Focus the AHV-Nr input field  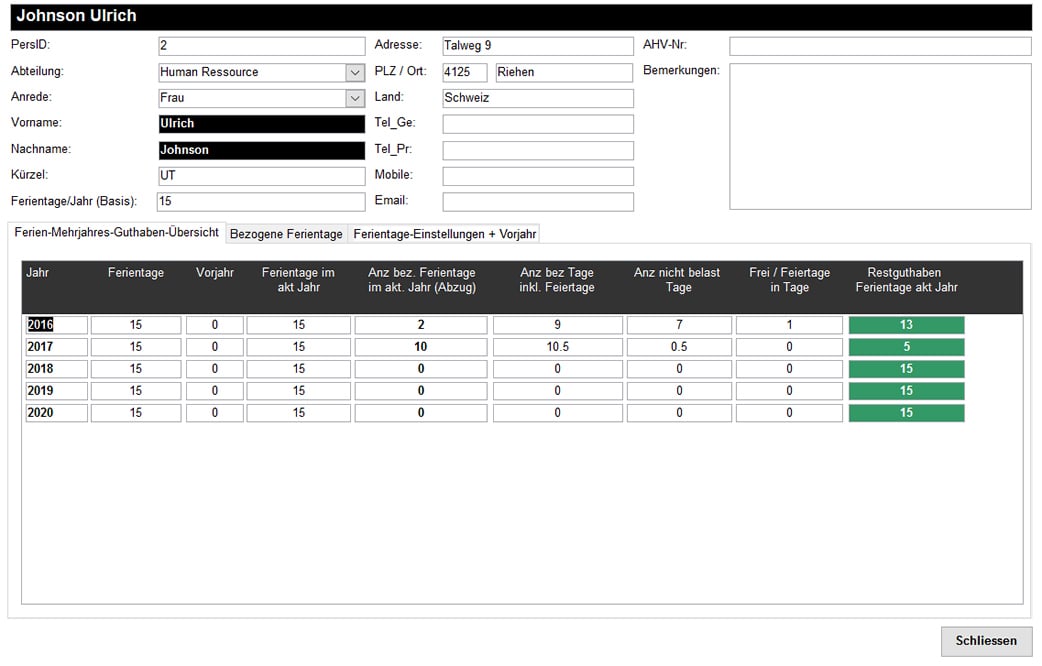tap(879, 46)
